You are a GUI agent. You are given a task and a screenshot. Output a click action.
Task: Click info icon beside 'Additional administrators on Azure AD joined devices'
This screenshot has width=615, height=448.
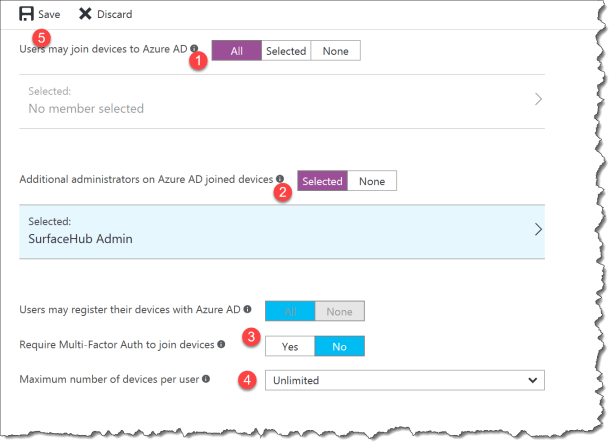pyautogui.click(x=280, y=178)
